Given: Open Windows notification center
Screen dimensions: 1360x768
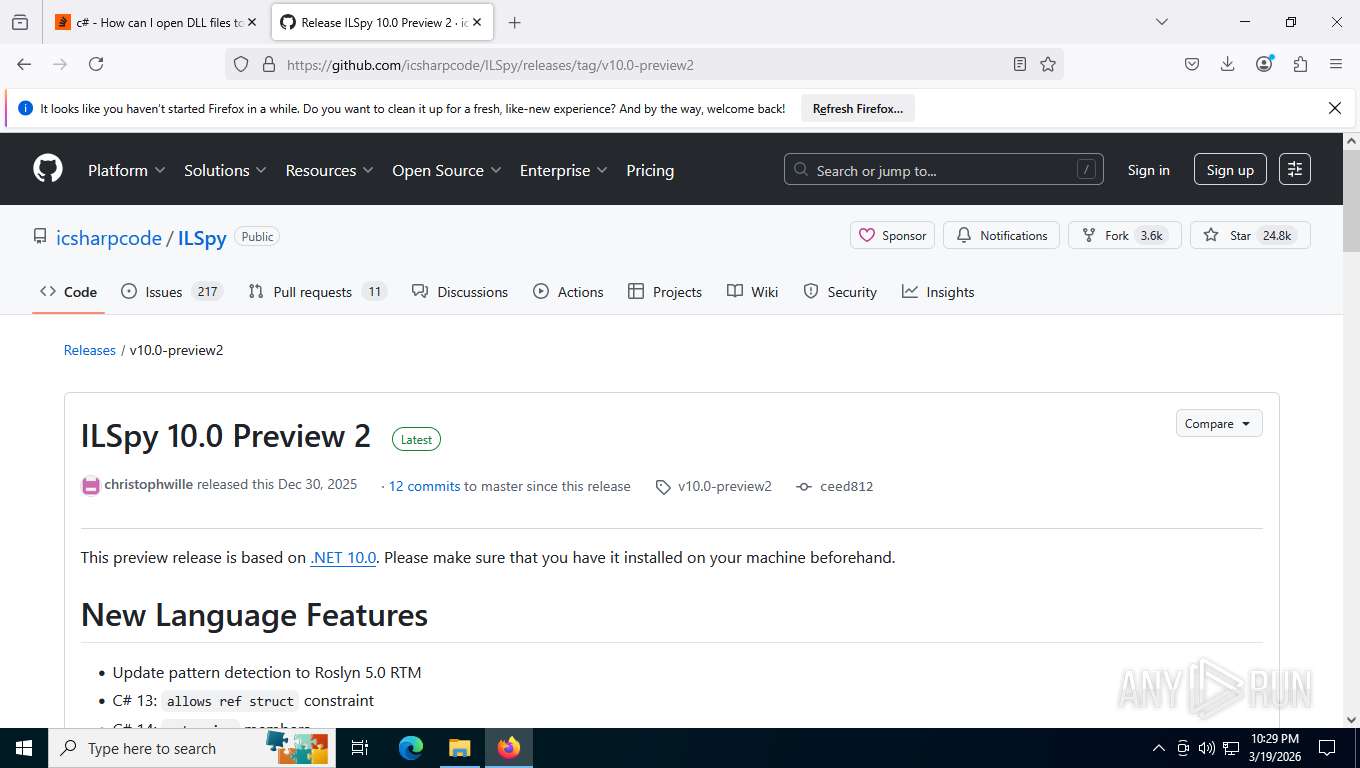Looking at the screenshot, I should 1327,748.
